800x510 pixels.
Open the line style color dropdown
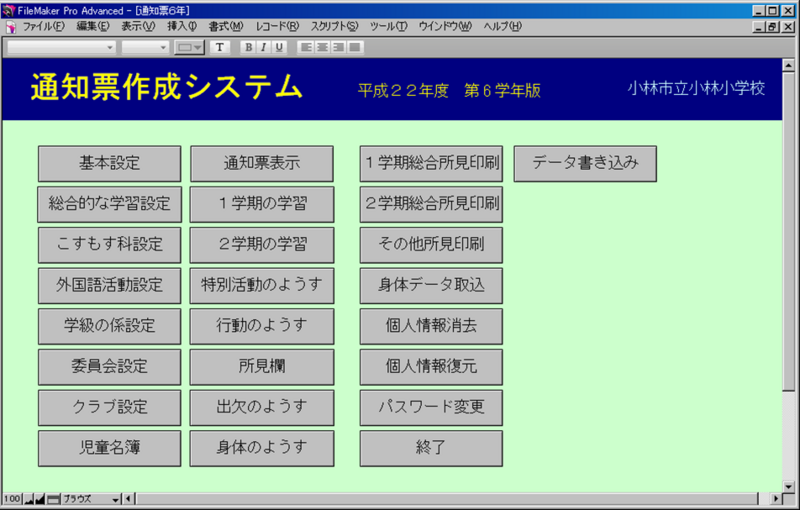click(x=190, y=47)
